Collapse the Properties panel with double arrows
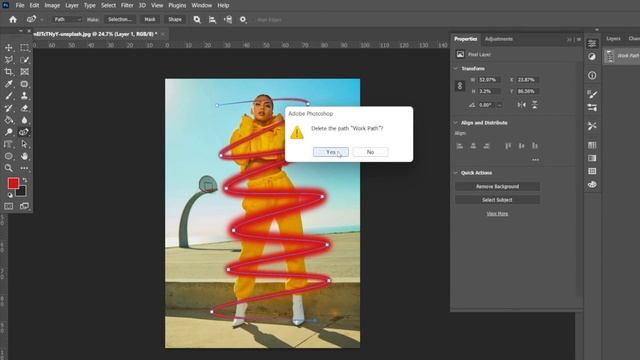This screenshot has height=360, width=640. click(569, 39)
